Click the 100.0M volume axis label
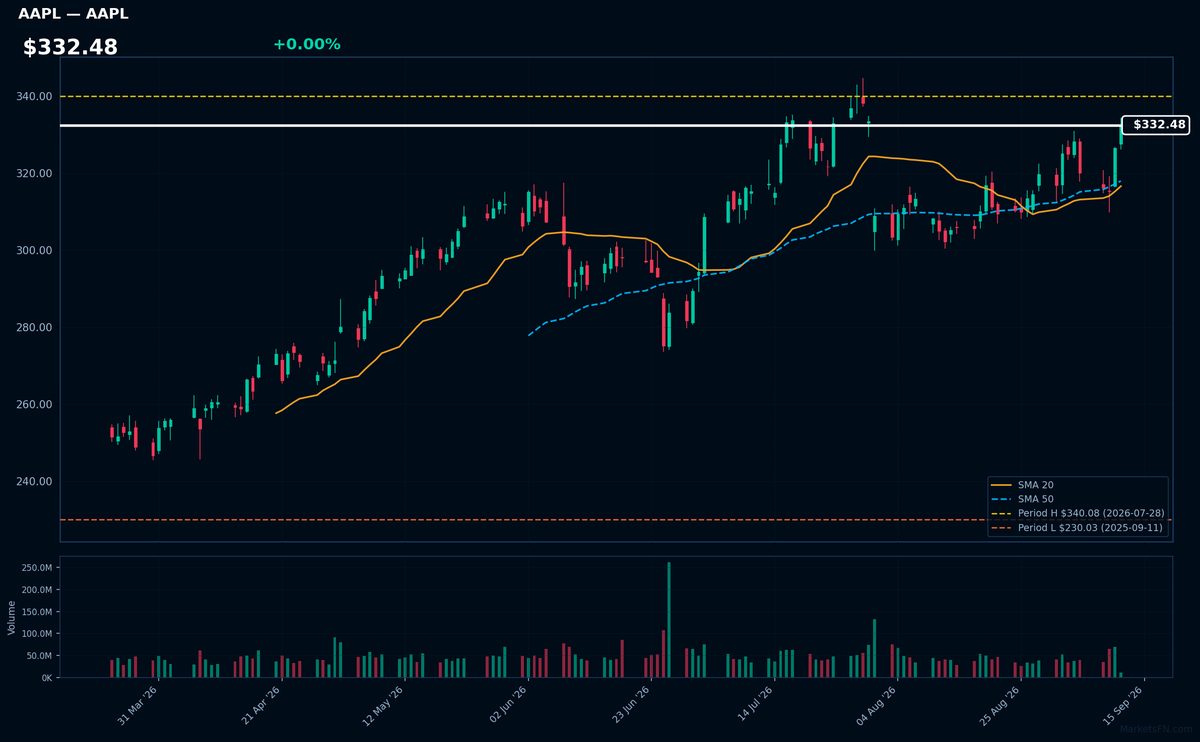This screenshot has height=742, width=1200. pos(38,634)
